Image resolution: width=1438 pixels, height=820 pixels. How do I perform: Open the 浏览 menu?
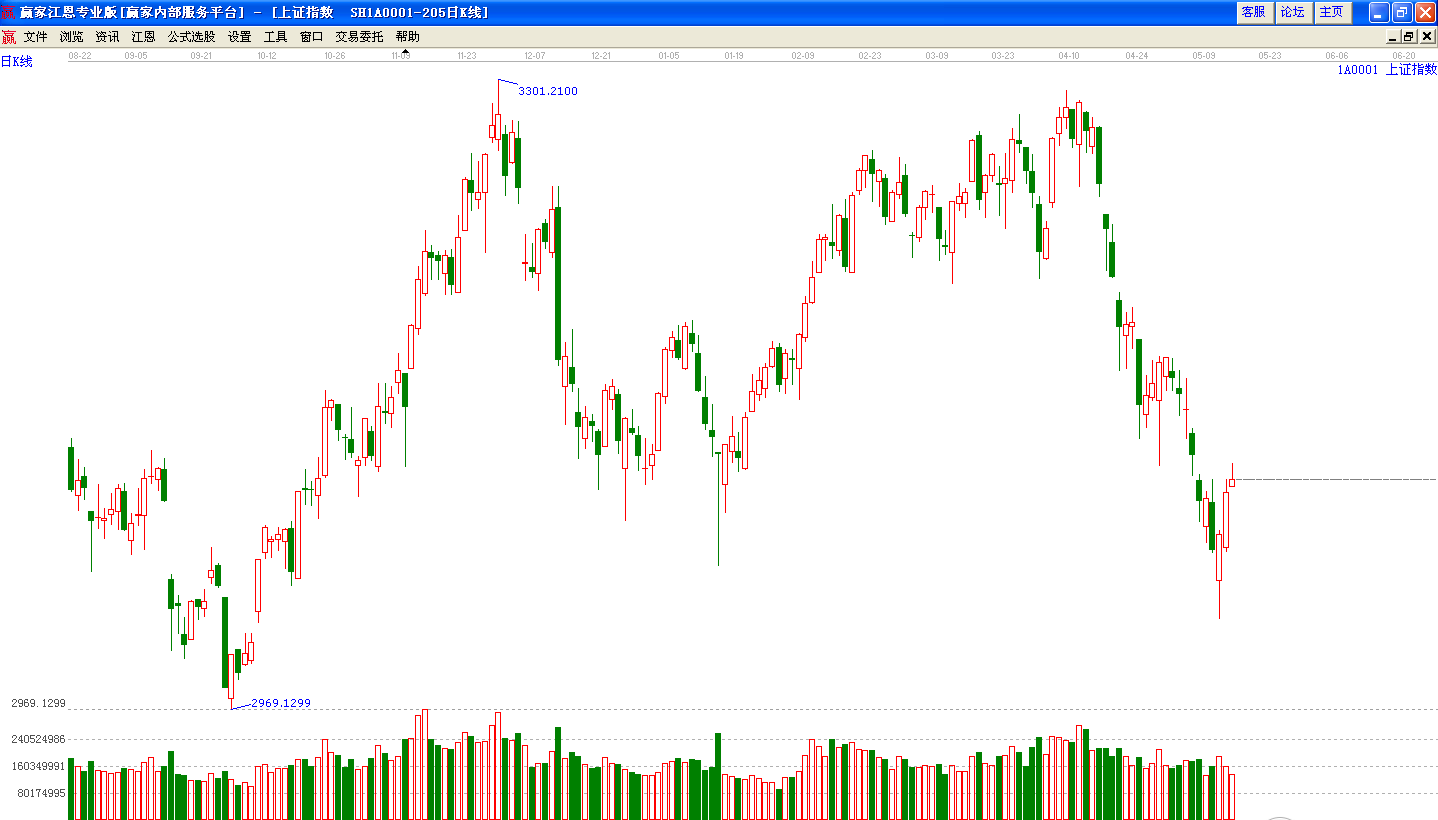pyautogui.click(x=72, y=37)
